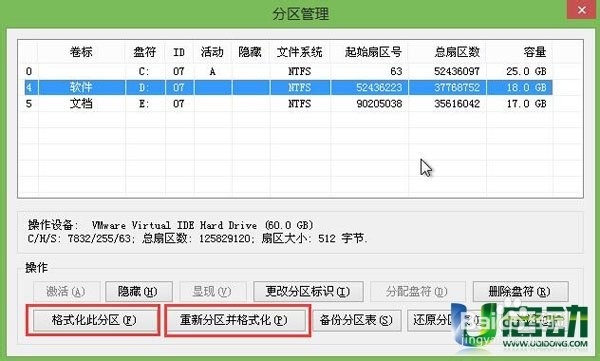Click the 格式化此分区(F) button
The width and height of the screenshot is (600, 361).
[x=94, y=320]
